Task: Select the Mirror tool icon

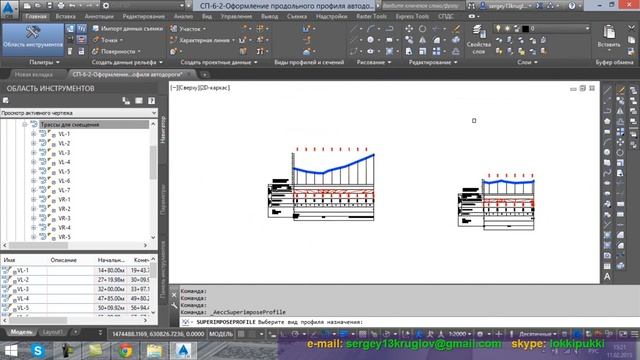Action: [x=422, y=40]
